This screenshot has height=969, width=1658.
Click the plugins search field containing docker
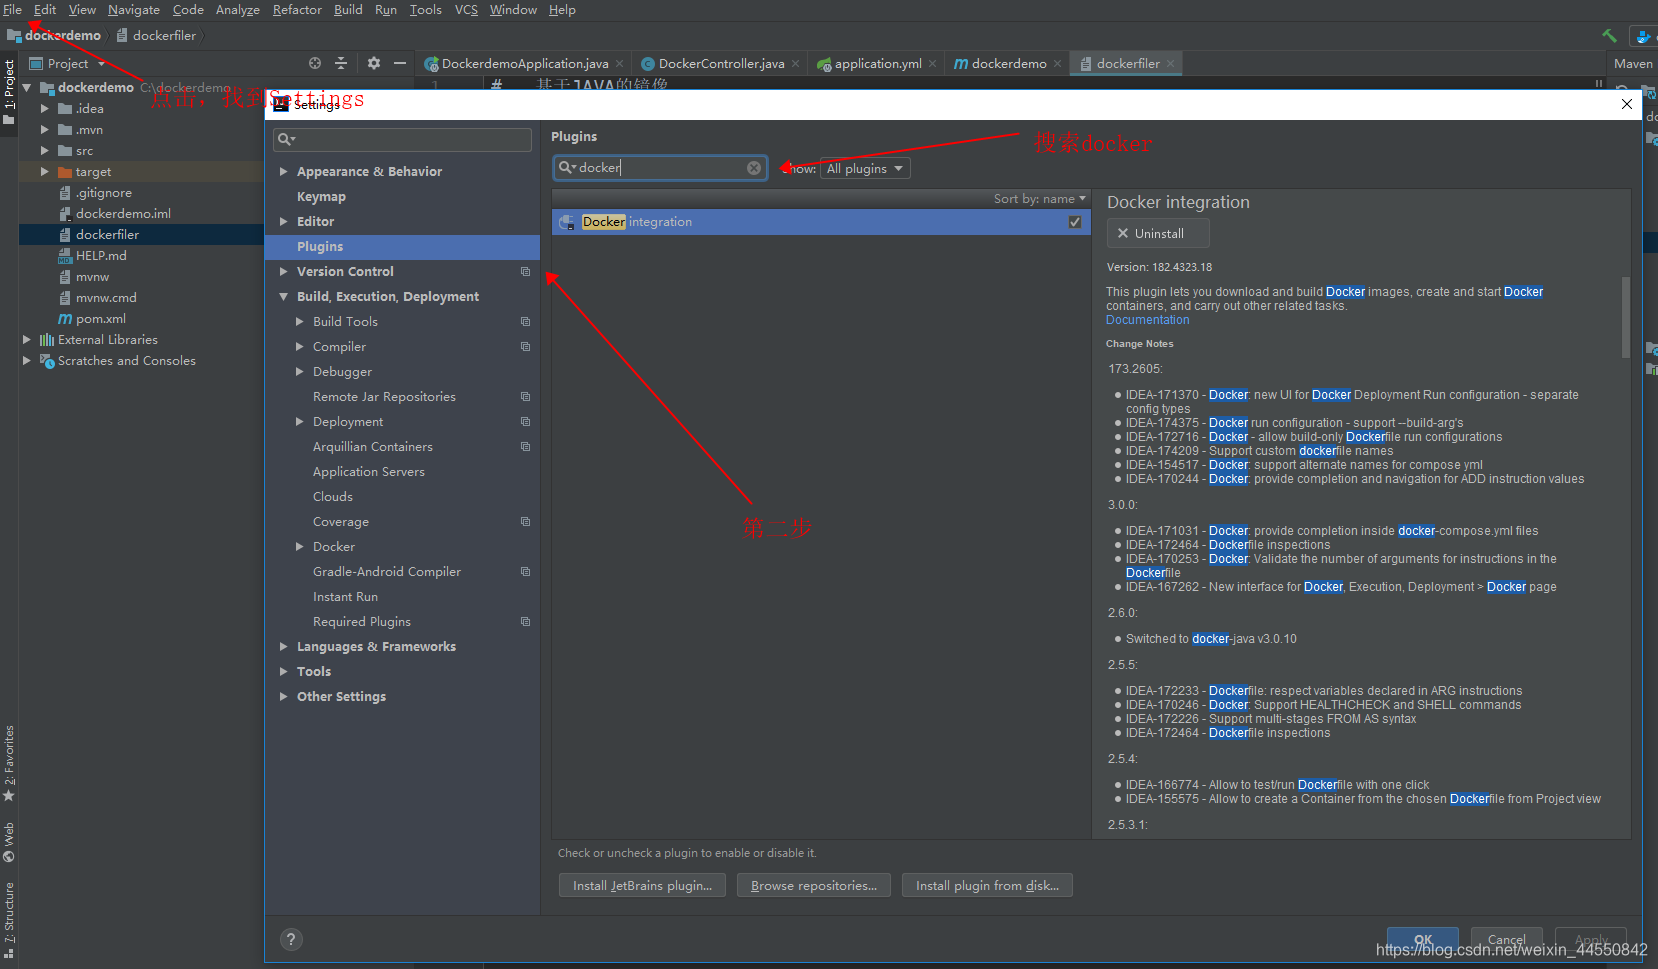point(660,168)
